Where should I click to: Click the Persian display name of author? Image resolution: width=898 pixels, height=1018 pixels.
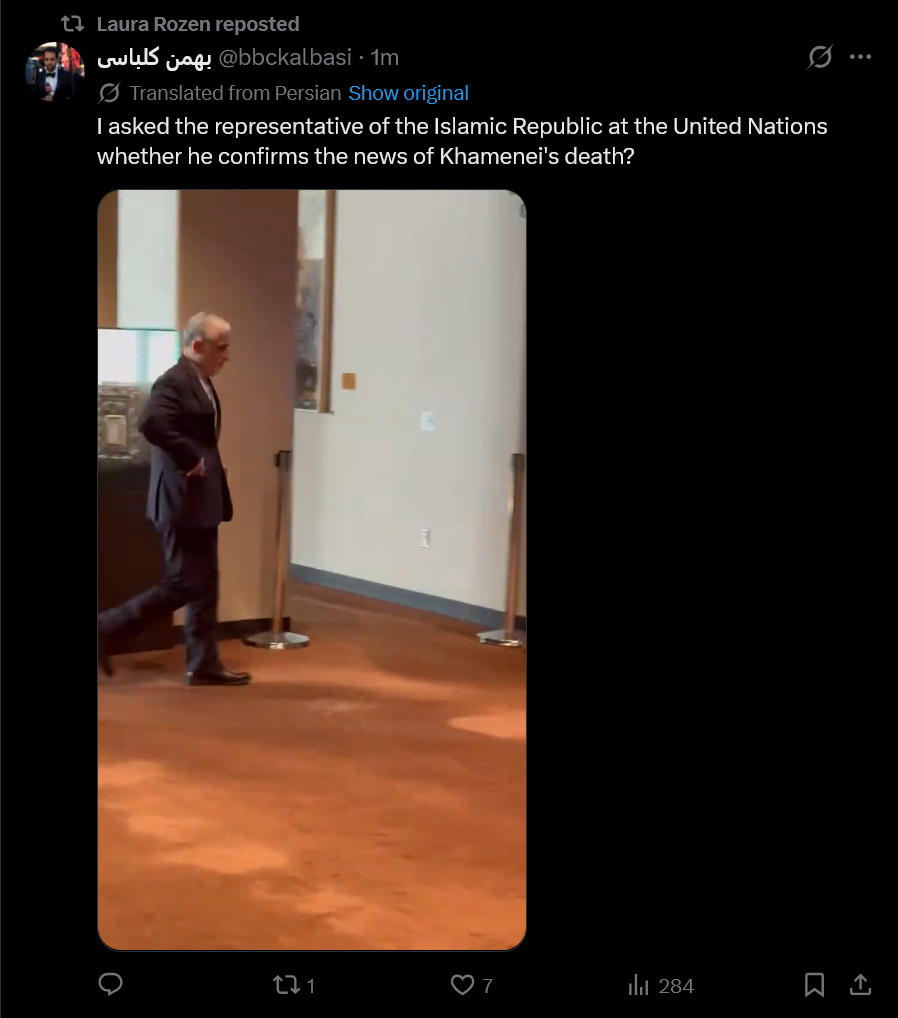coord(155,58)
